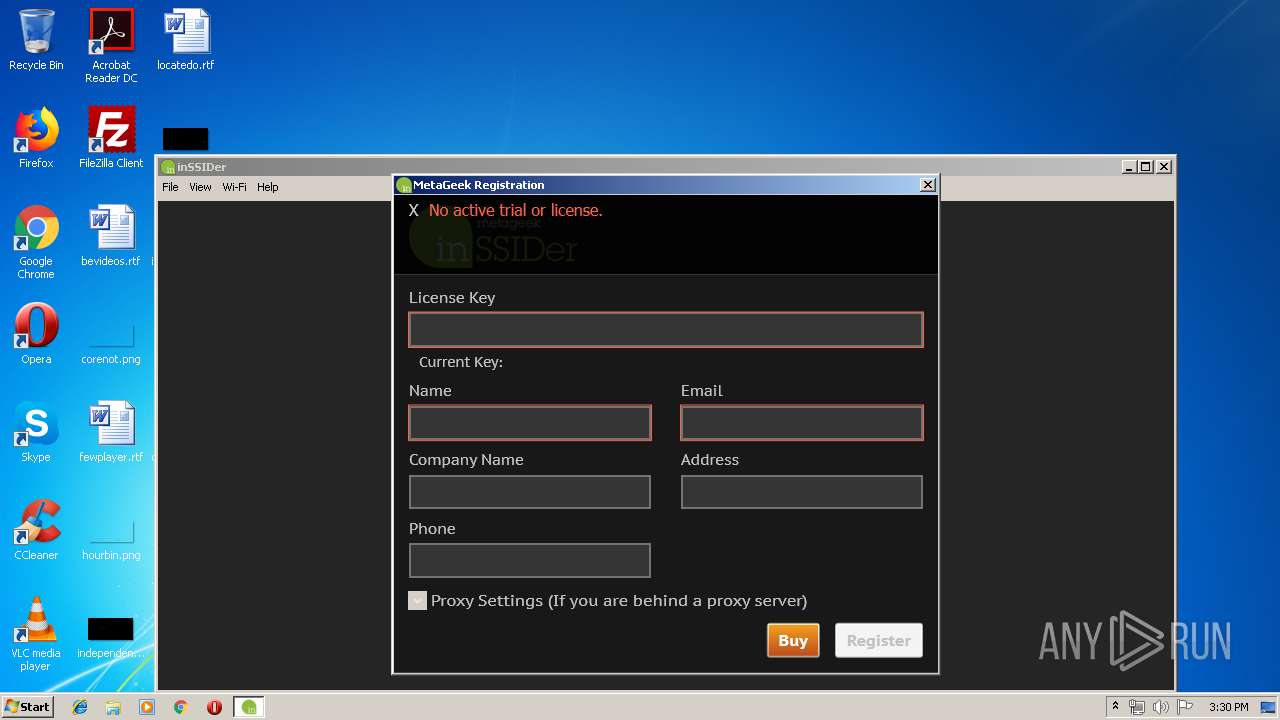This screenshot has height=720, width=1280.
Task: Click the 'Current Key:' label
Action: click(461, 362)
